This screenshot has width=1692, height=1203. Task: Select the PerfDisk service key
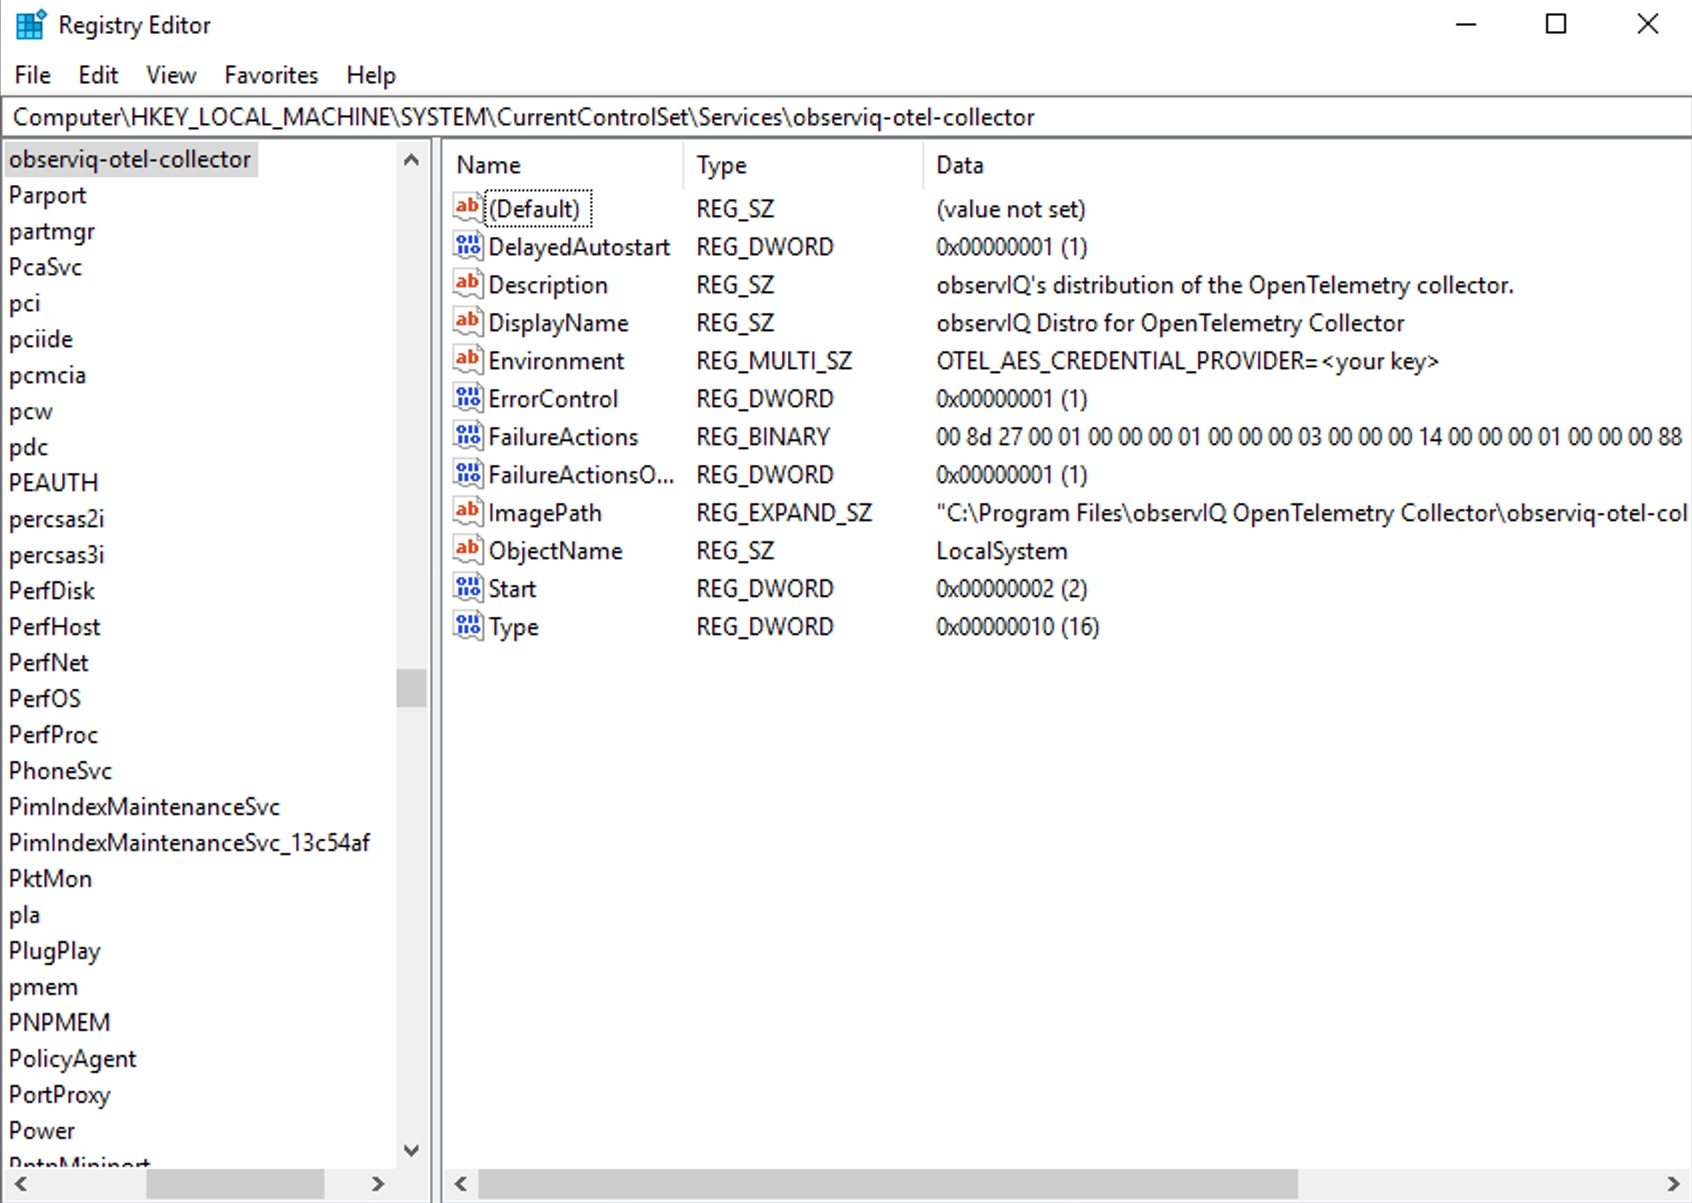(x=51, y=590)
